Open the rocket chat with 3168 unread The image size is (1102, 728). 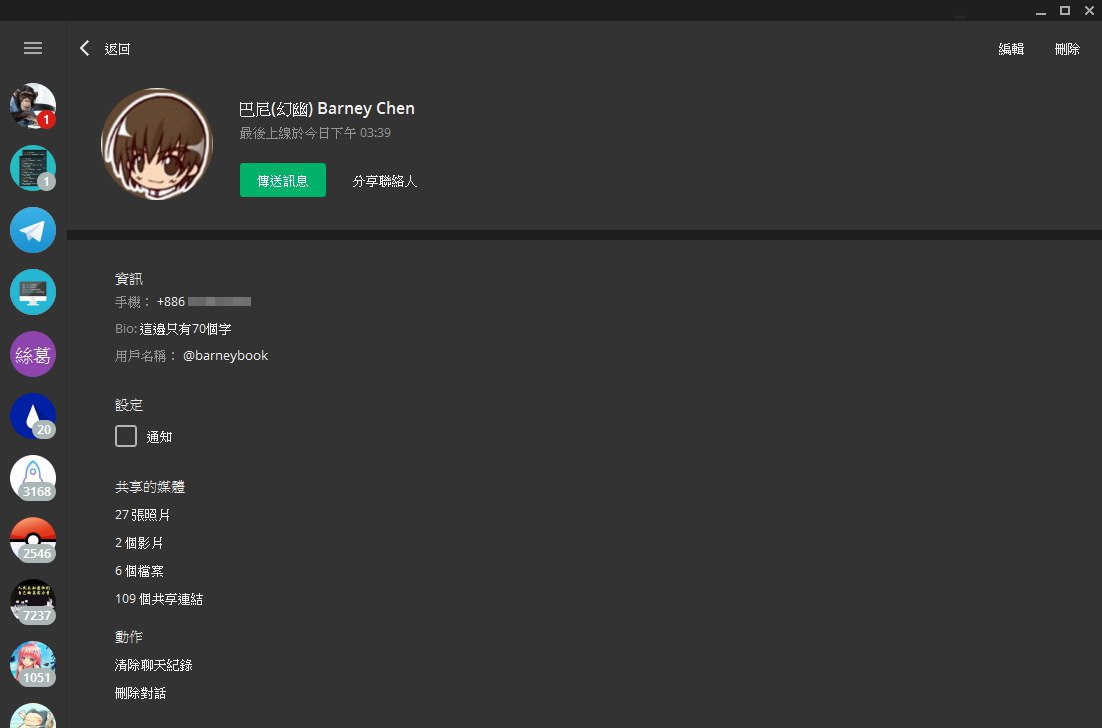pyautogui.click(x=33, y=478)
